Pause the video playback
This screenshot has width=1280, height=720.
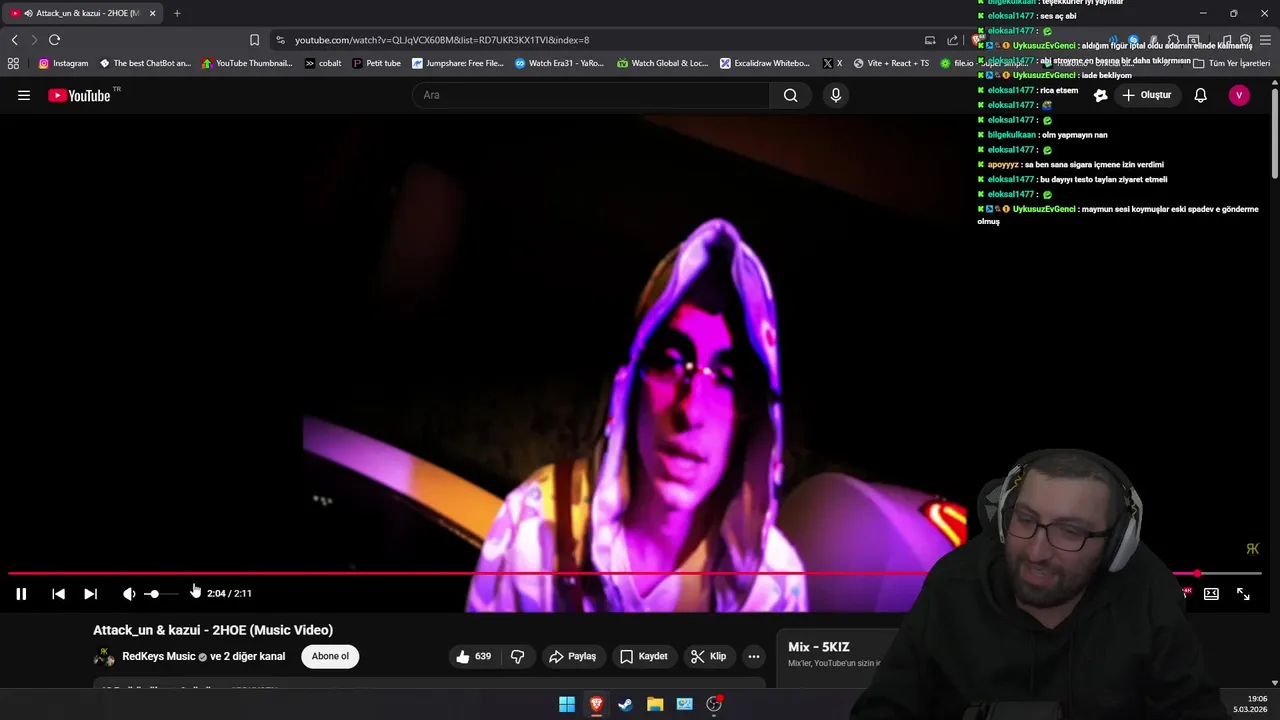[x=21, y=594]
